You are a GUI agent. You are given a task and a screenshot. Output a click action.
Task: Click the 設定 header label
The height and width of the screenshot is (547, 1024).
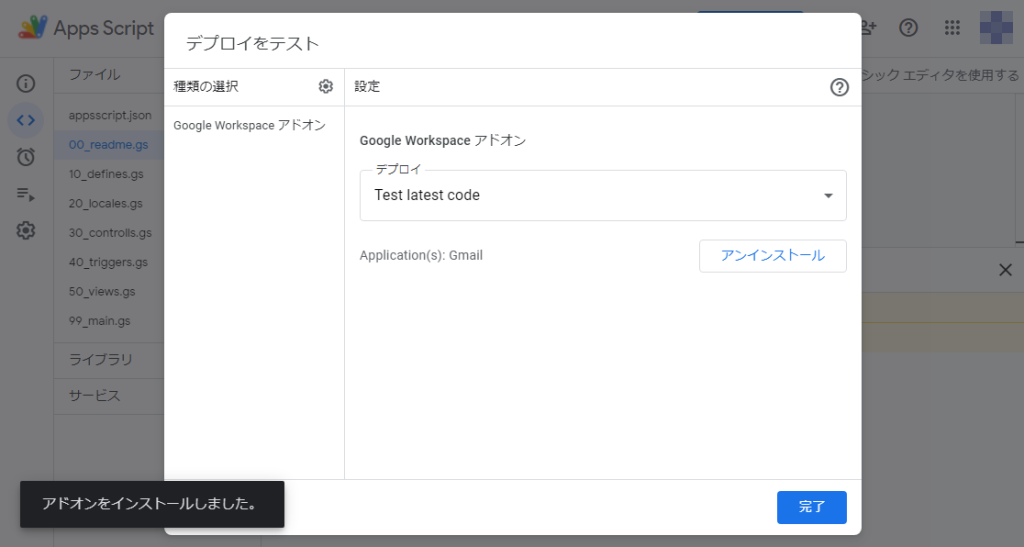[367, 86]
